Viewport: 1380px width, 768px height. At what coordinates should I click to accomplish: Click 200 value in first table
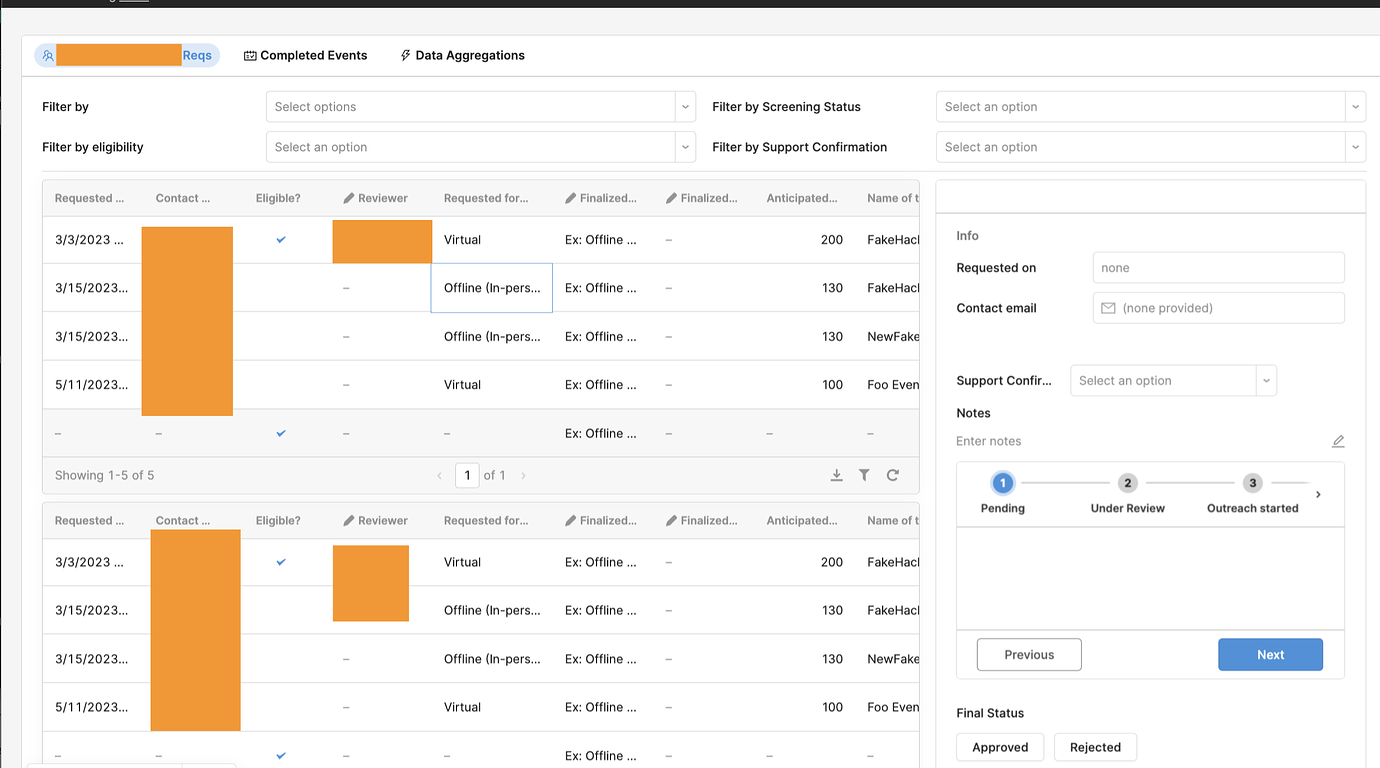coord(832,240)
